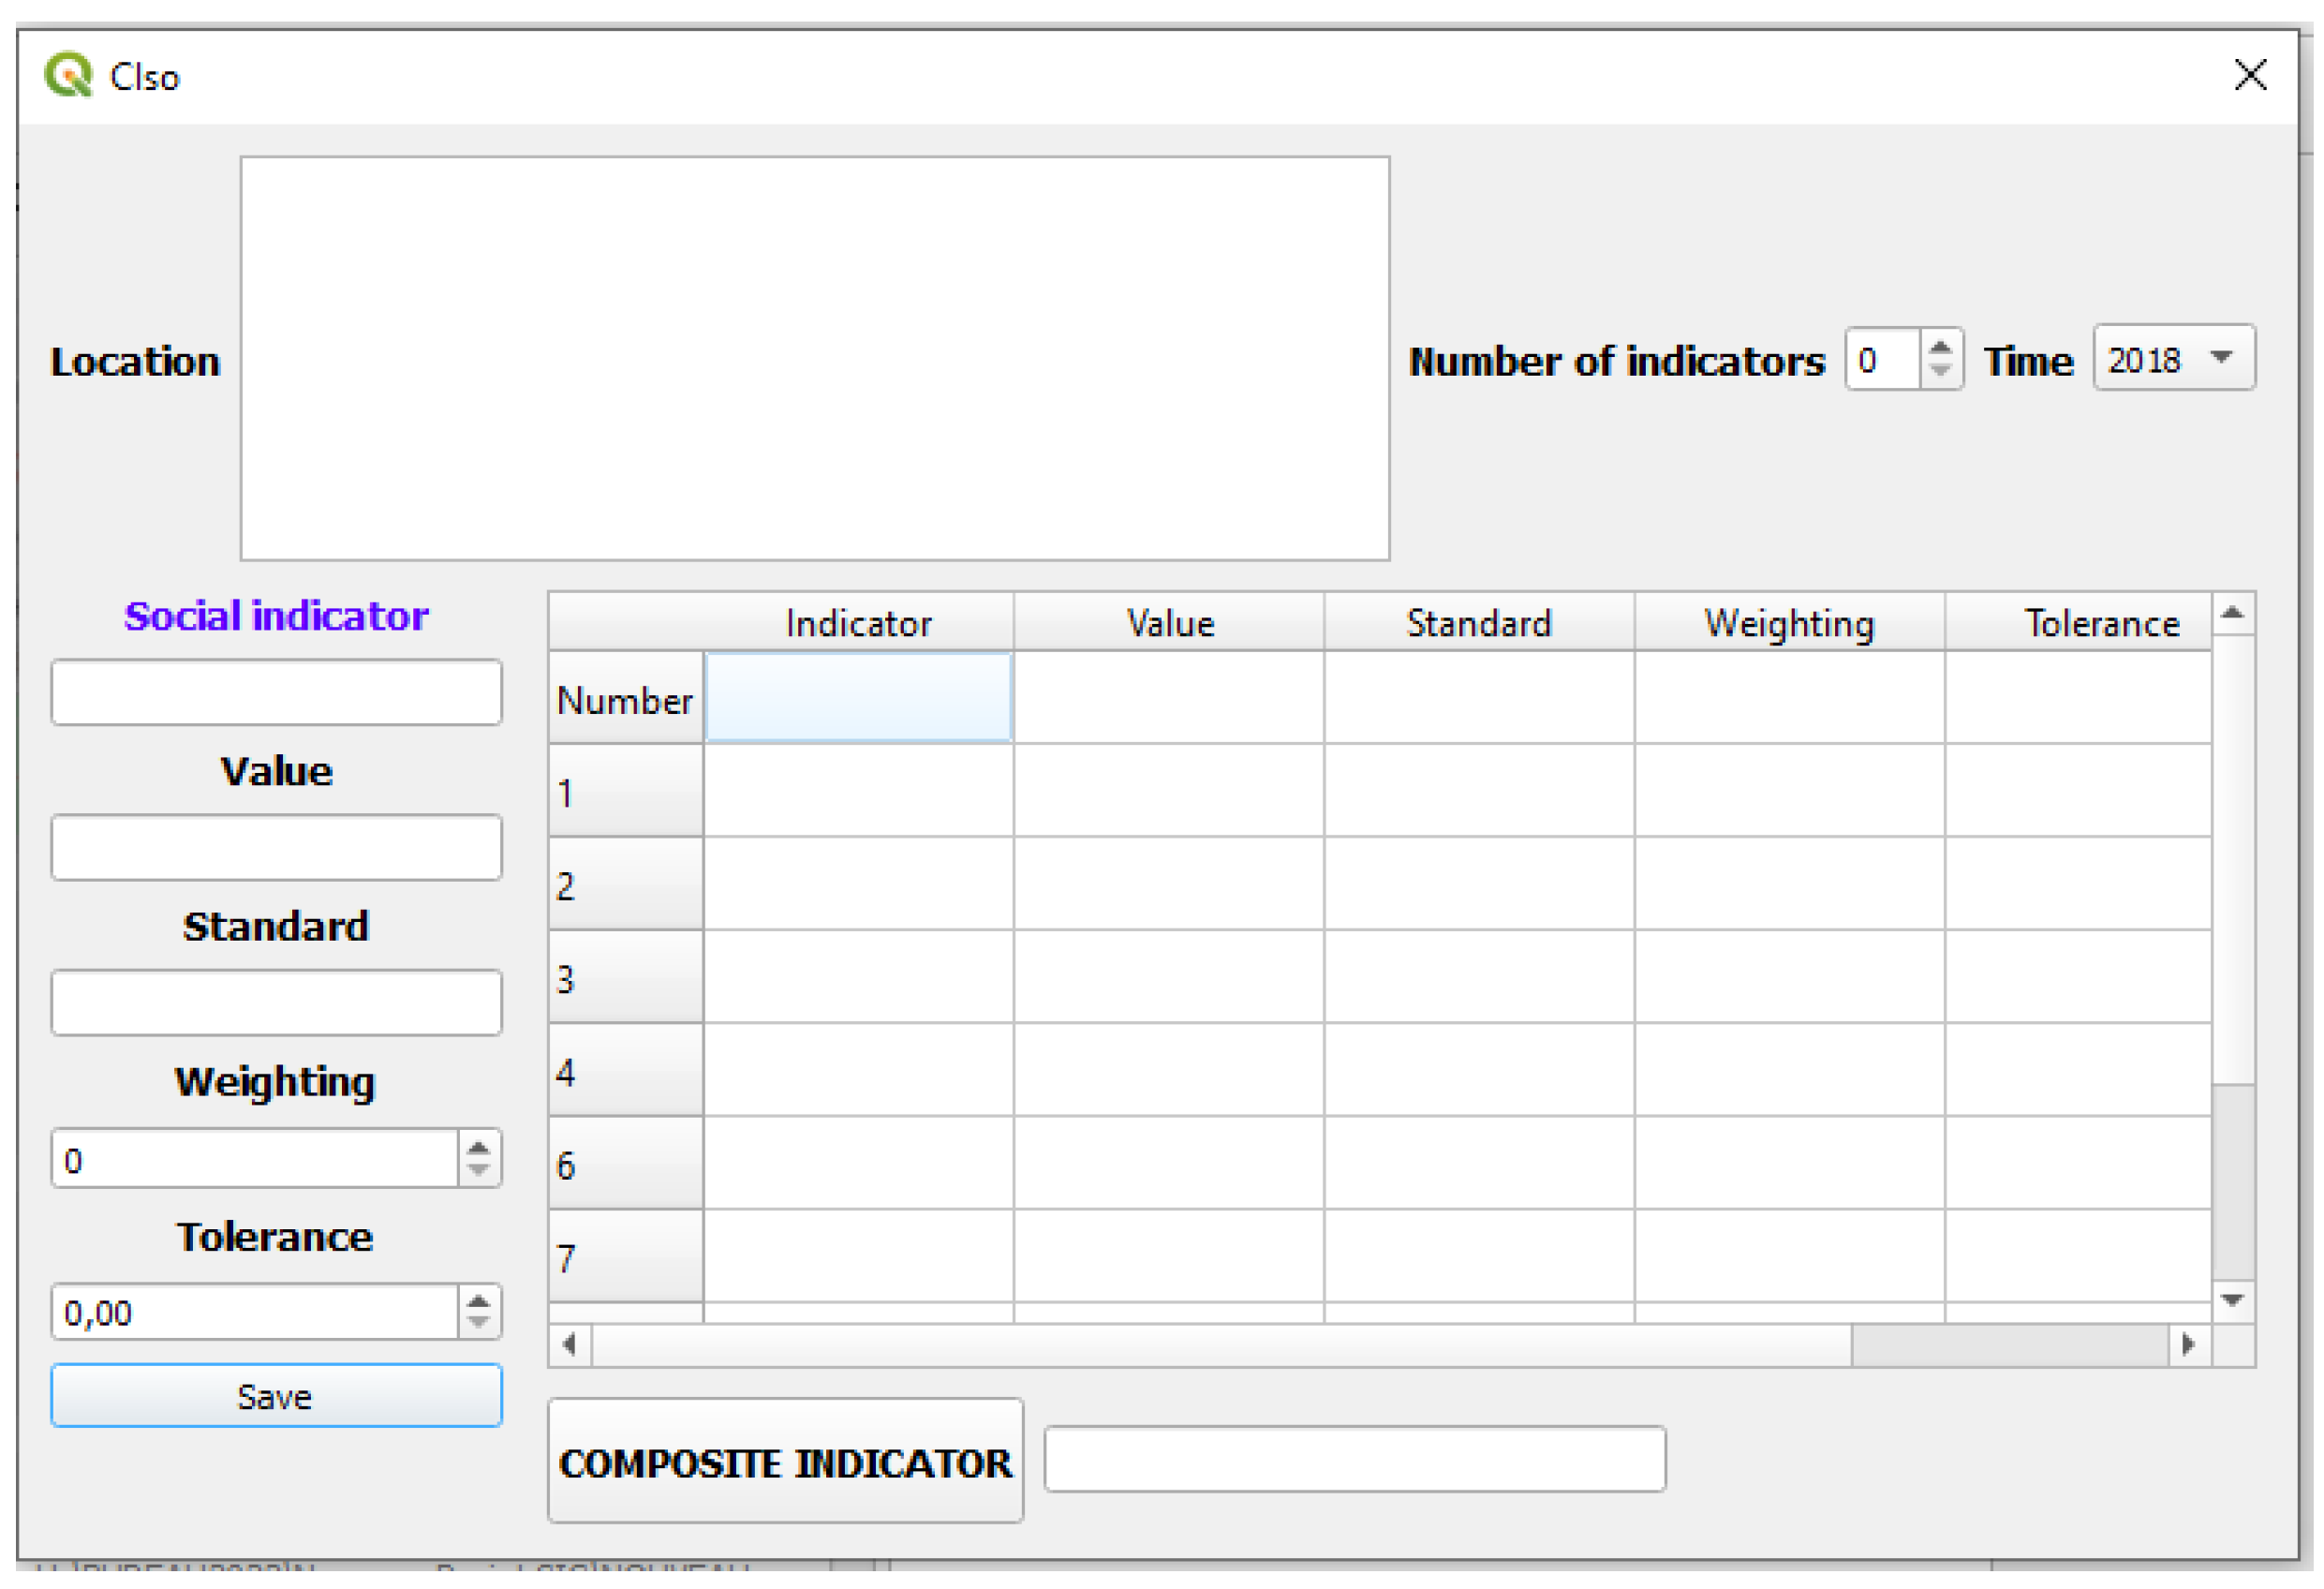Click the COMPOSITE INDICATOR button

pos(785,1461)
